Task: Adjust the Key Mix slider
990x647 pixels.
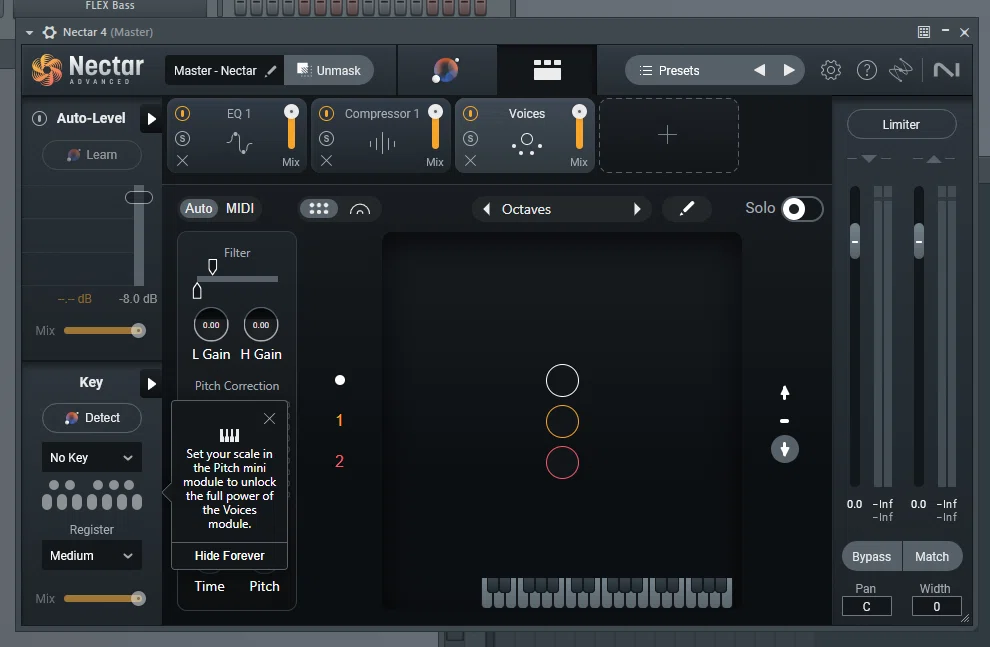Action: pos(105,598)
